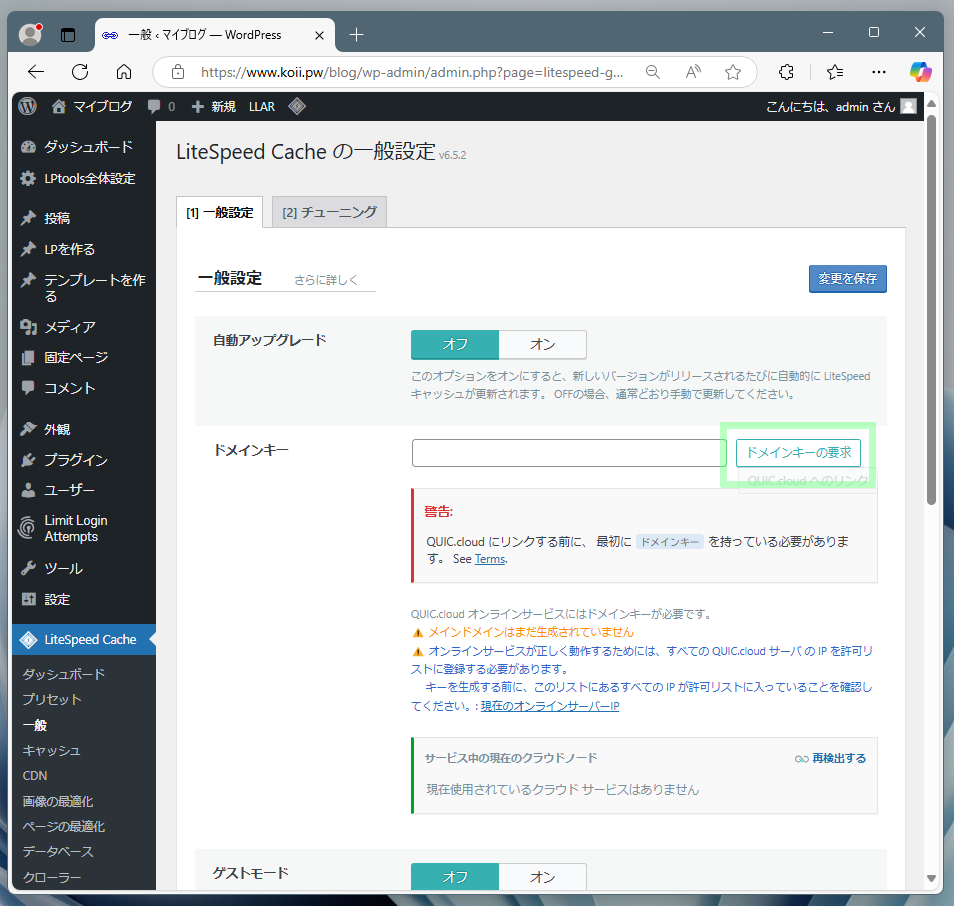Focus the ドメインキー text field
The image size is (954, 906).
click(x=569, y=453)
